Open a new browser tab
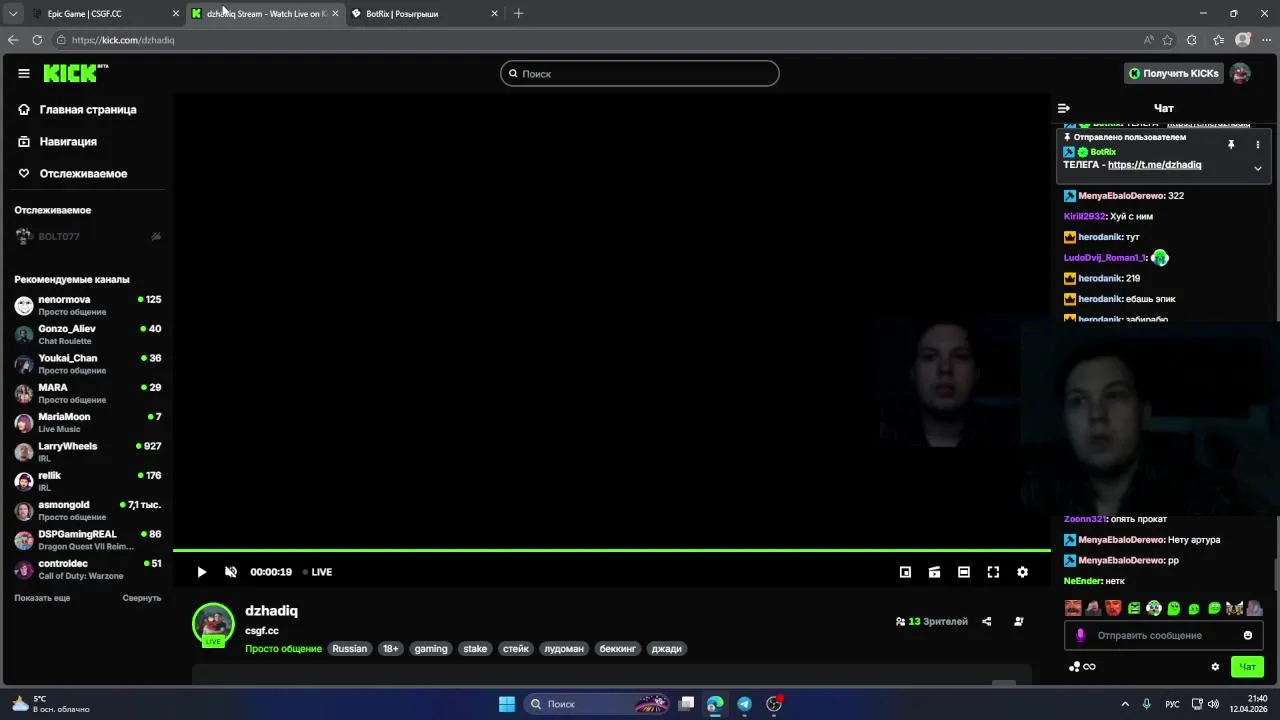 click(518, 14)
